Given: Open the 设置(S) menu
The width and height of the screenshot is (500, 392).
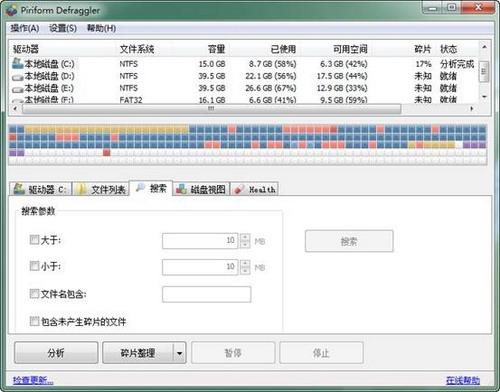Looking at the screenshot, I should coord(63,28).
